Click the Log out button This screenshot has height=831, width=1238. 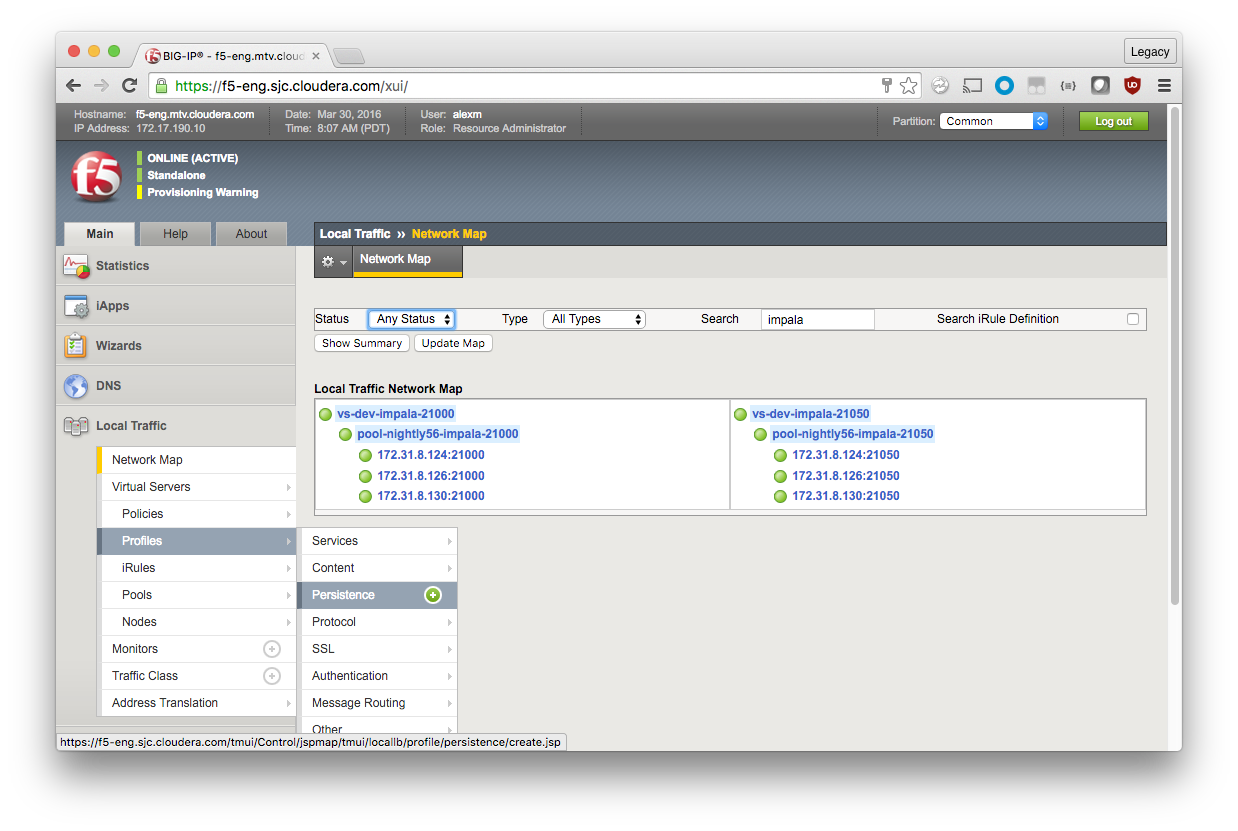pyautogui.click(x=1113, y=121)
